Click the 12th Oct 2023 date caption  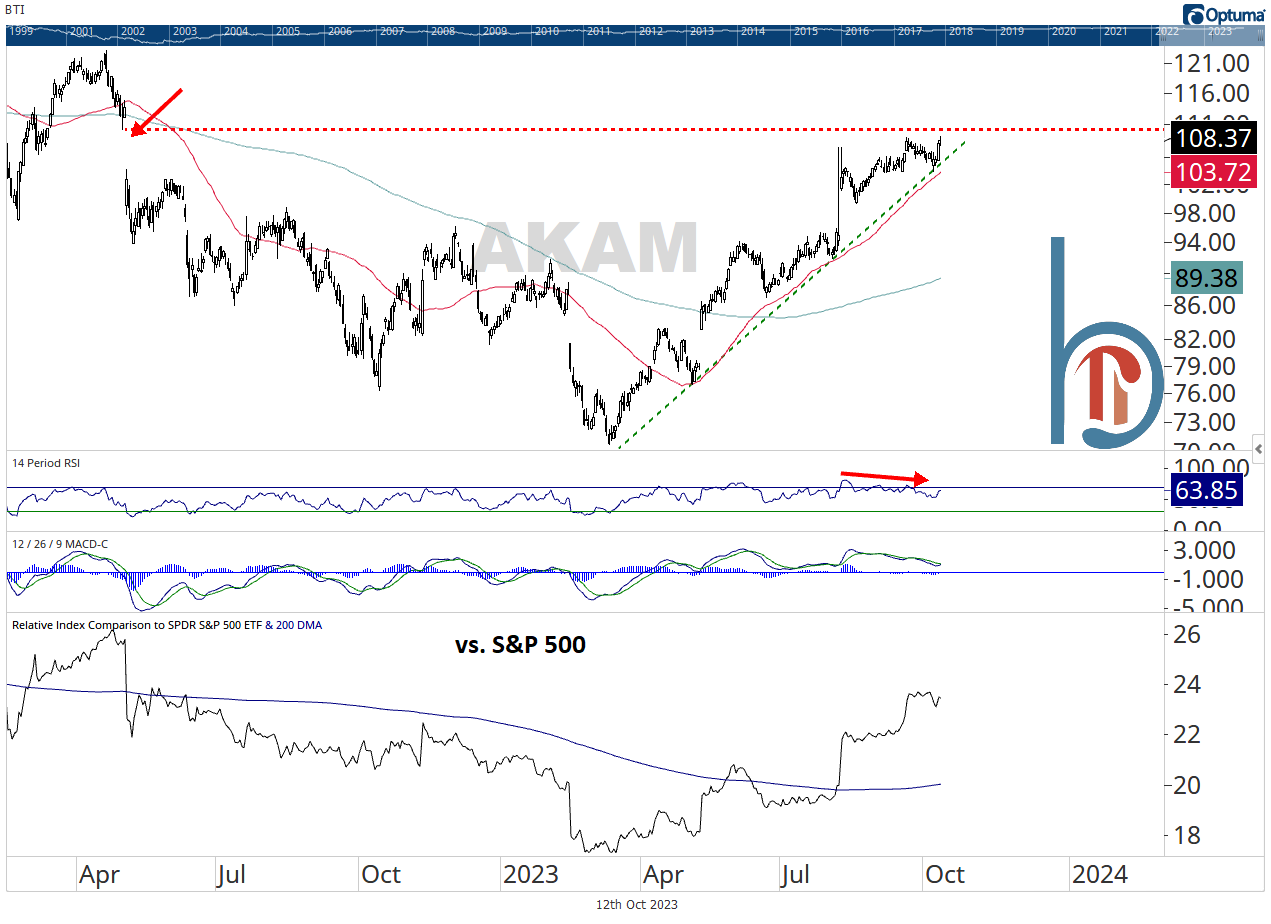636,905
